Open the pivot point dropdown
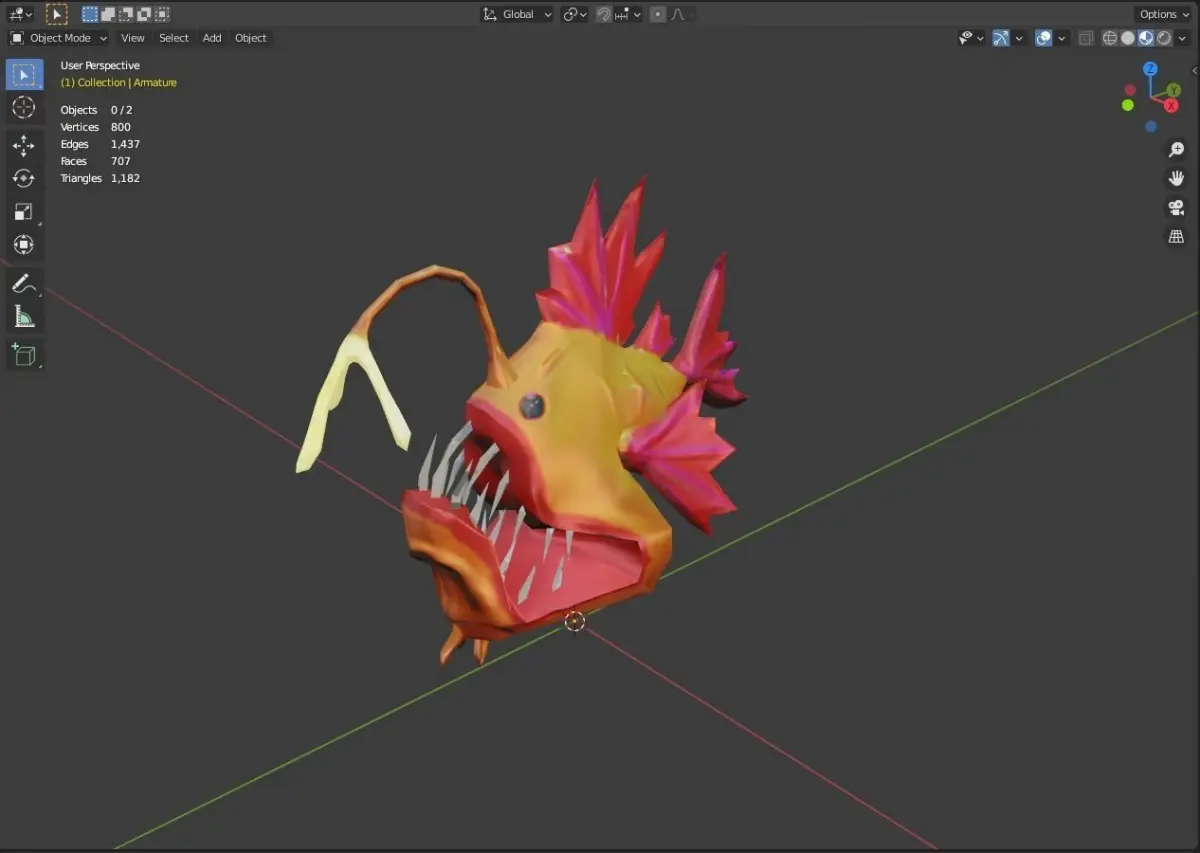The width and height of the screenshot is (1200, 853). [575, 14]
